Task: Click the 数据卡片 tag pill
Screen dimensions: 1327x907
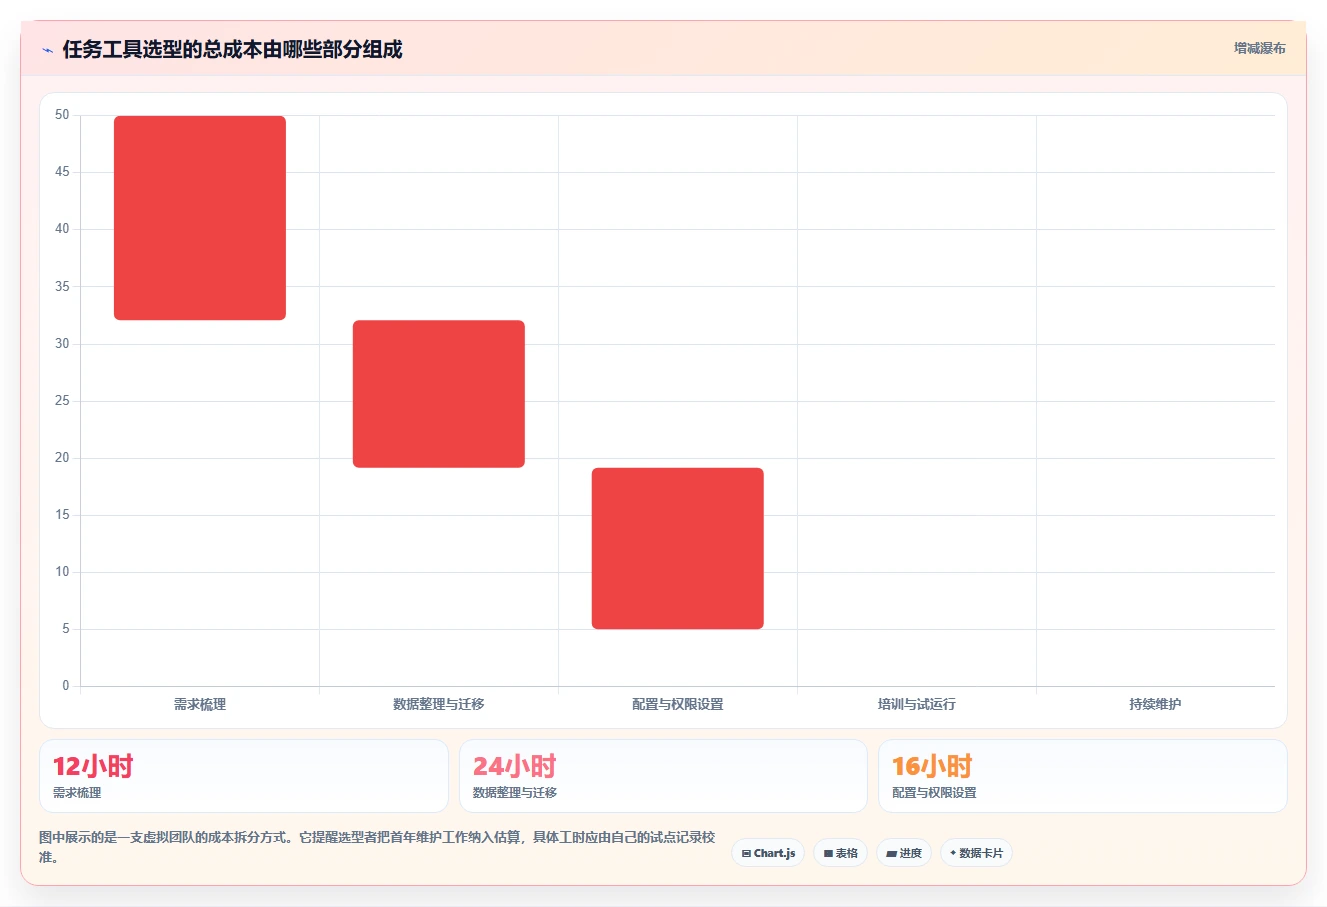Action: [x=976, y=853]
